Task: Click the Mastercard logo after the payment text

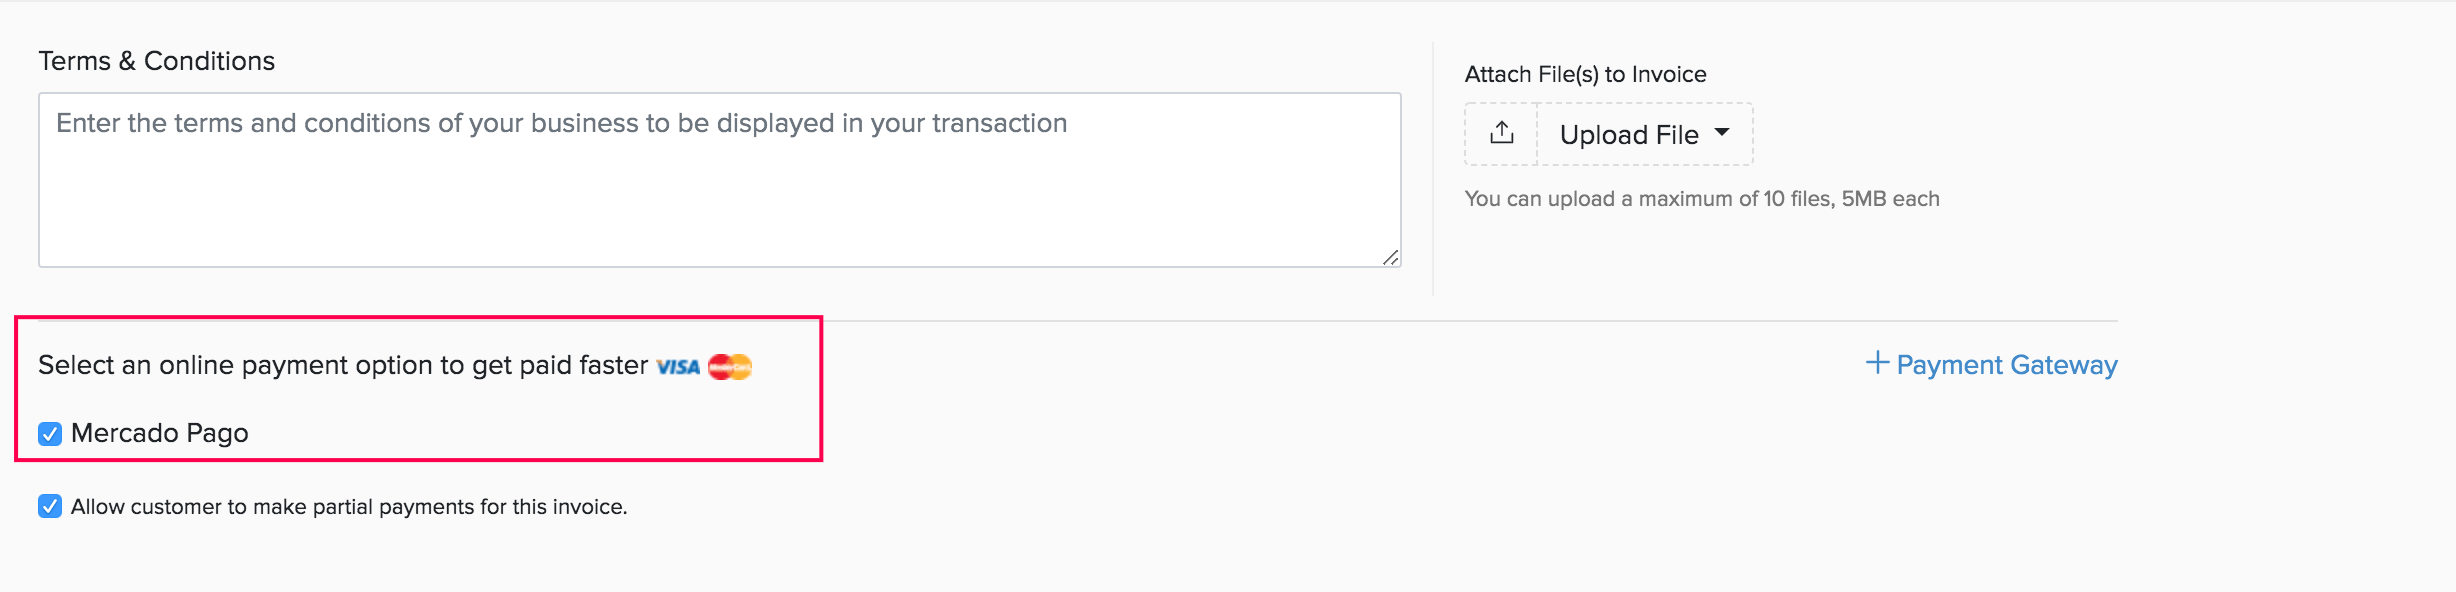Action: pyautogui.click(x=730, y=366)
